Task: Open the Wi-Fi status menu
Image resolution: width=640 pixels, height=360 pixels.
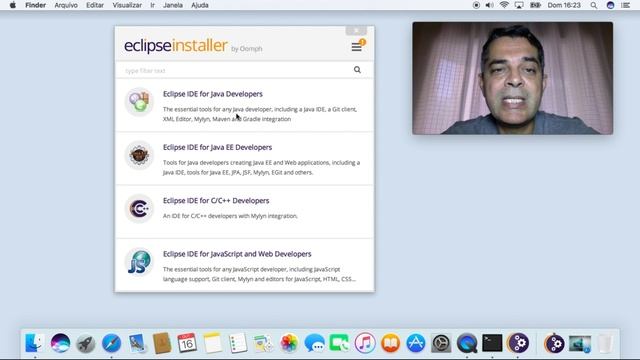Action: [504, 5]
